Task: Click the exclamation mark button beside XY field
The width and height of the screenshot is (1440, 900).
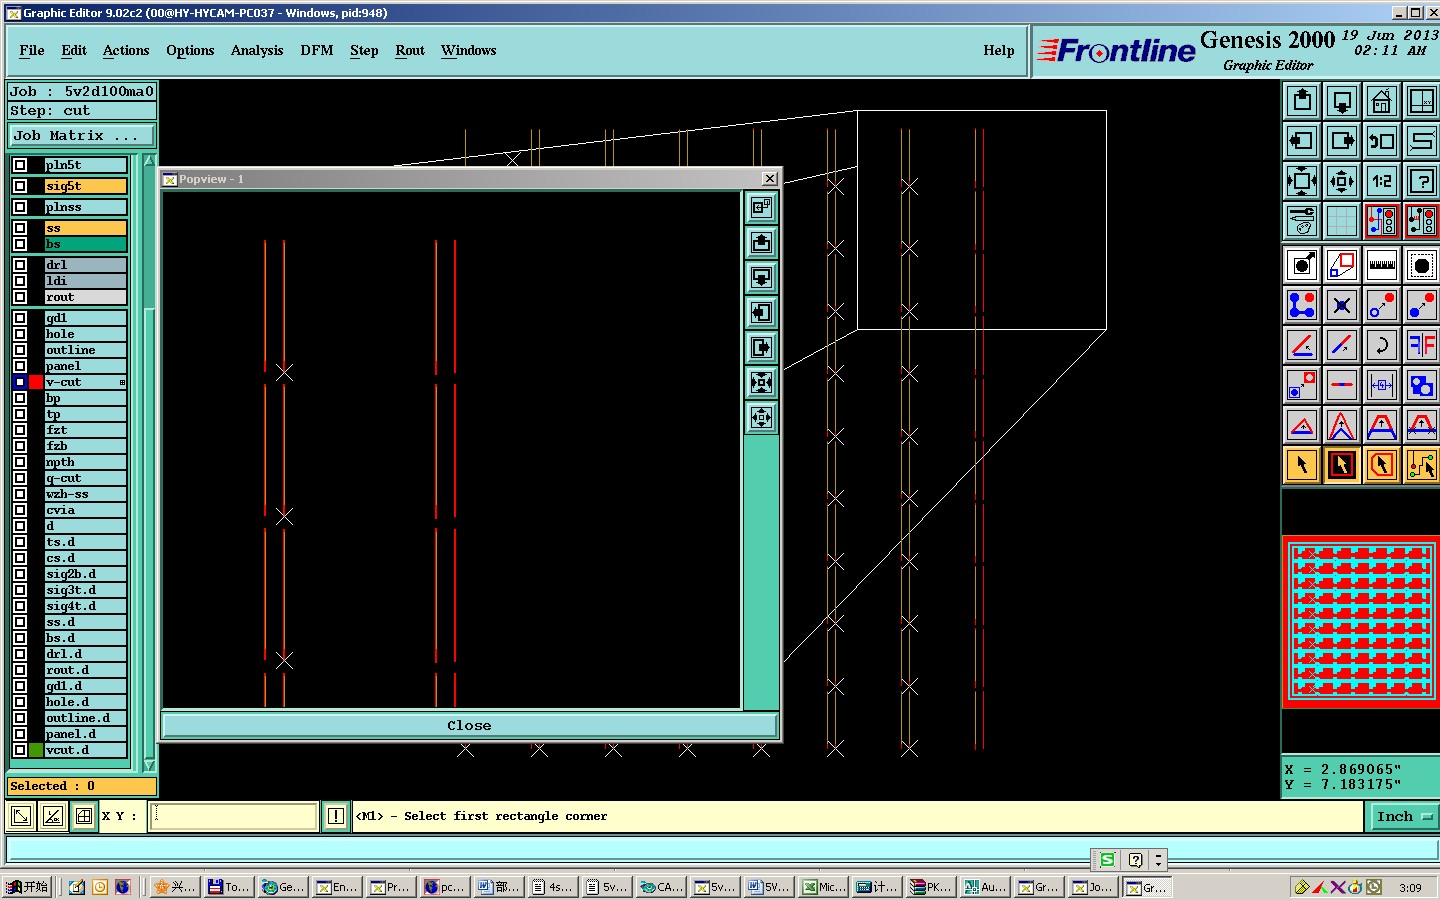Action: coord(336,816)
